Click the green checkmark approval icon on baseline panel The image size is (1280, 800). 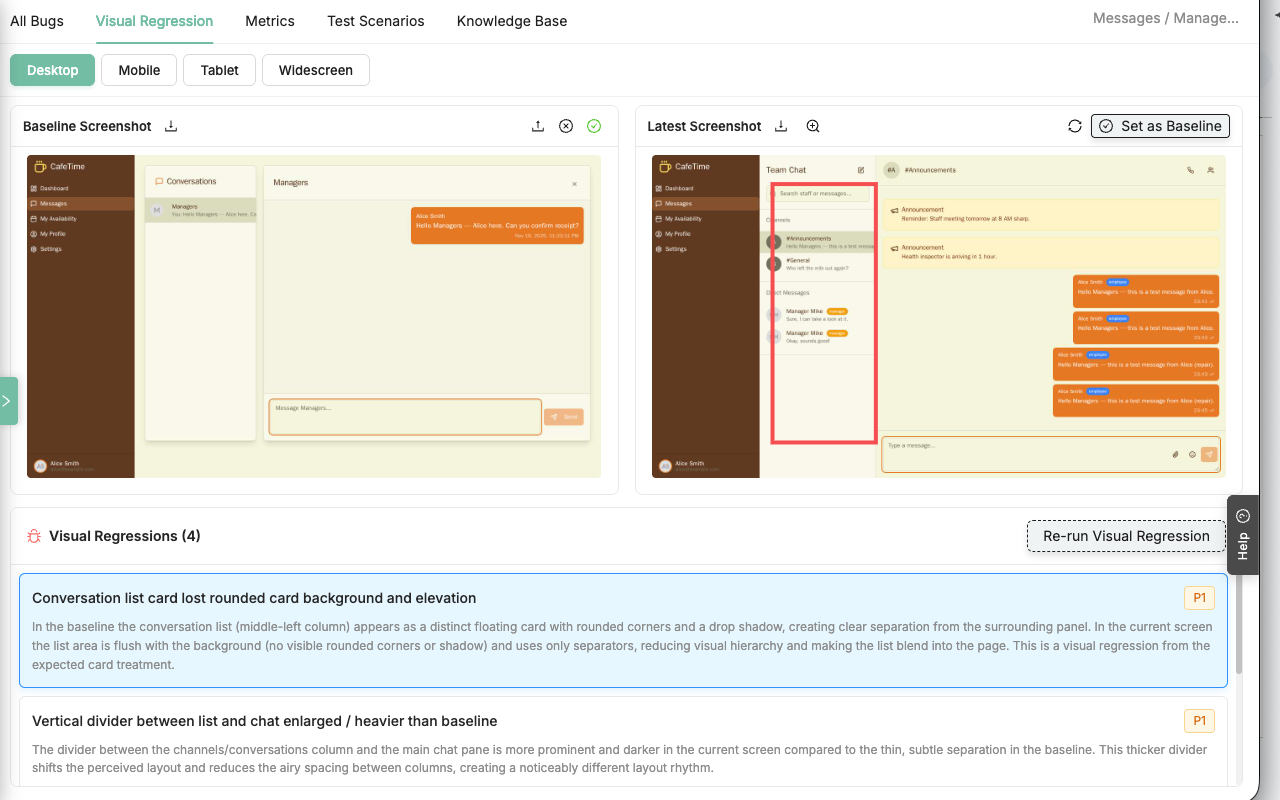pyautogui.click(x=594, y=126)
